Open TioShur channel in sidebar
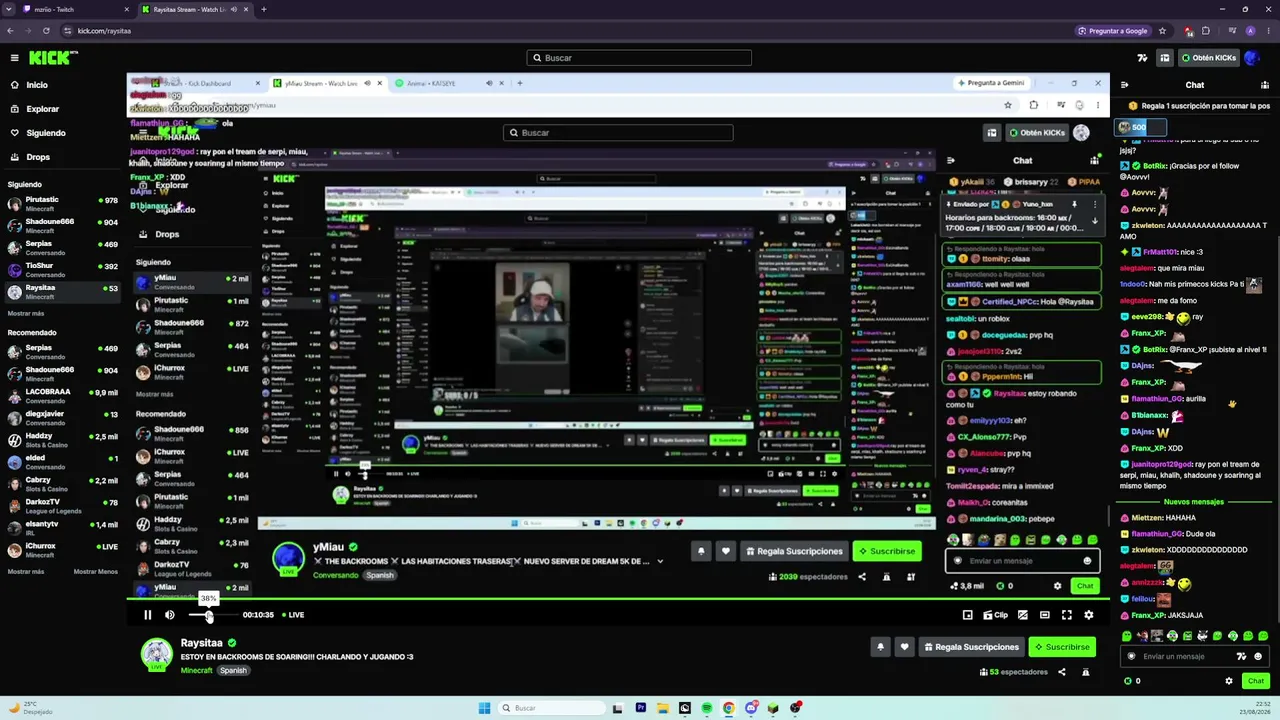This screenshot has height=720, width=1280. coord(63,270)
